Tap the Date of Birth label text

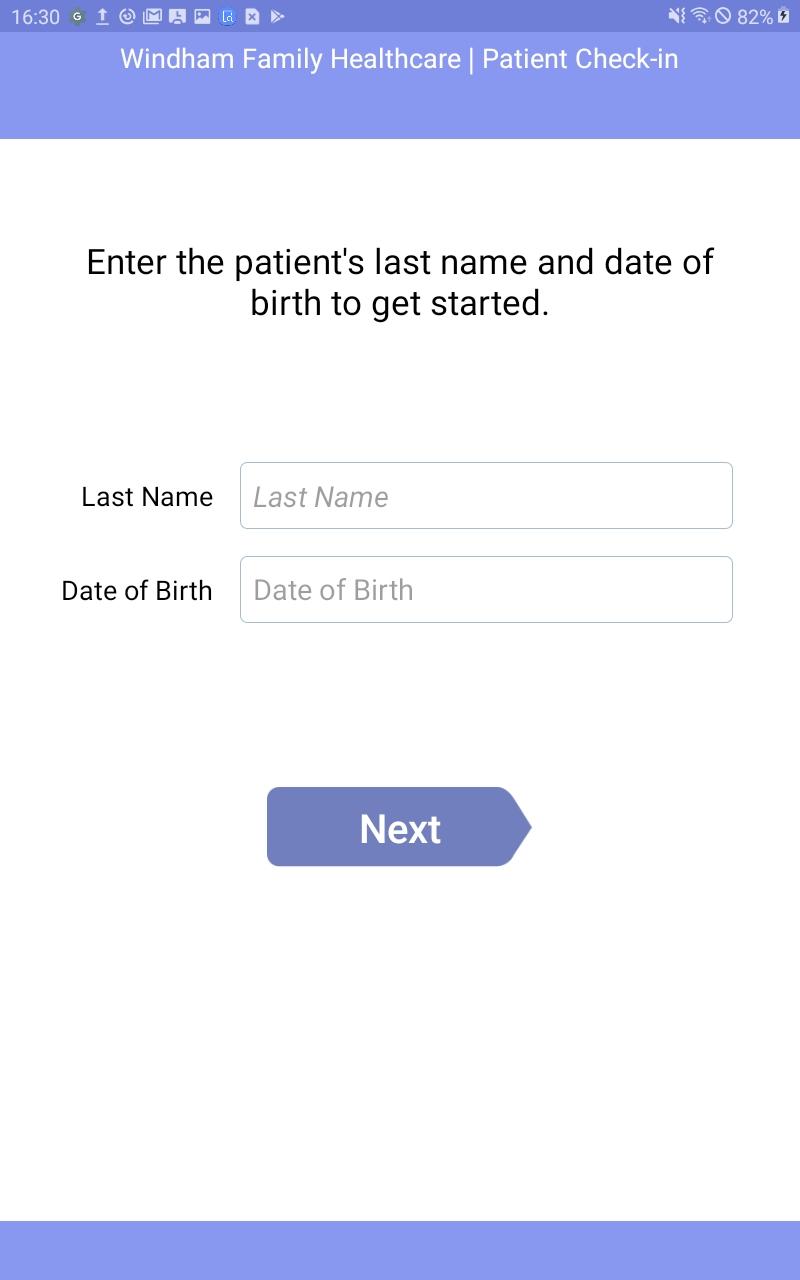click(x=137, y=591)
